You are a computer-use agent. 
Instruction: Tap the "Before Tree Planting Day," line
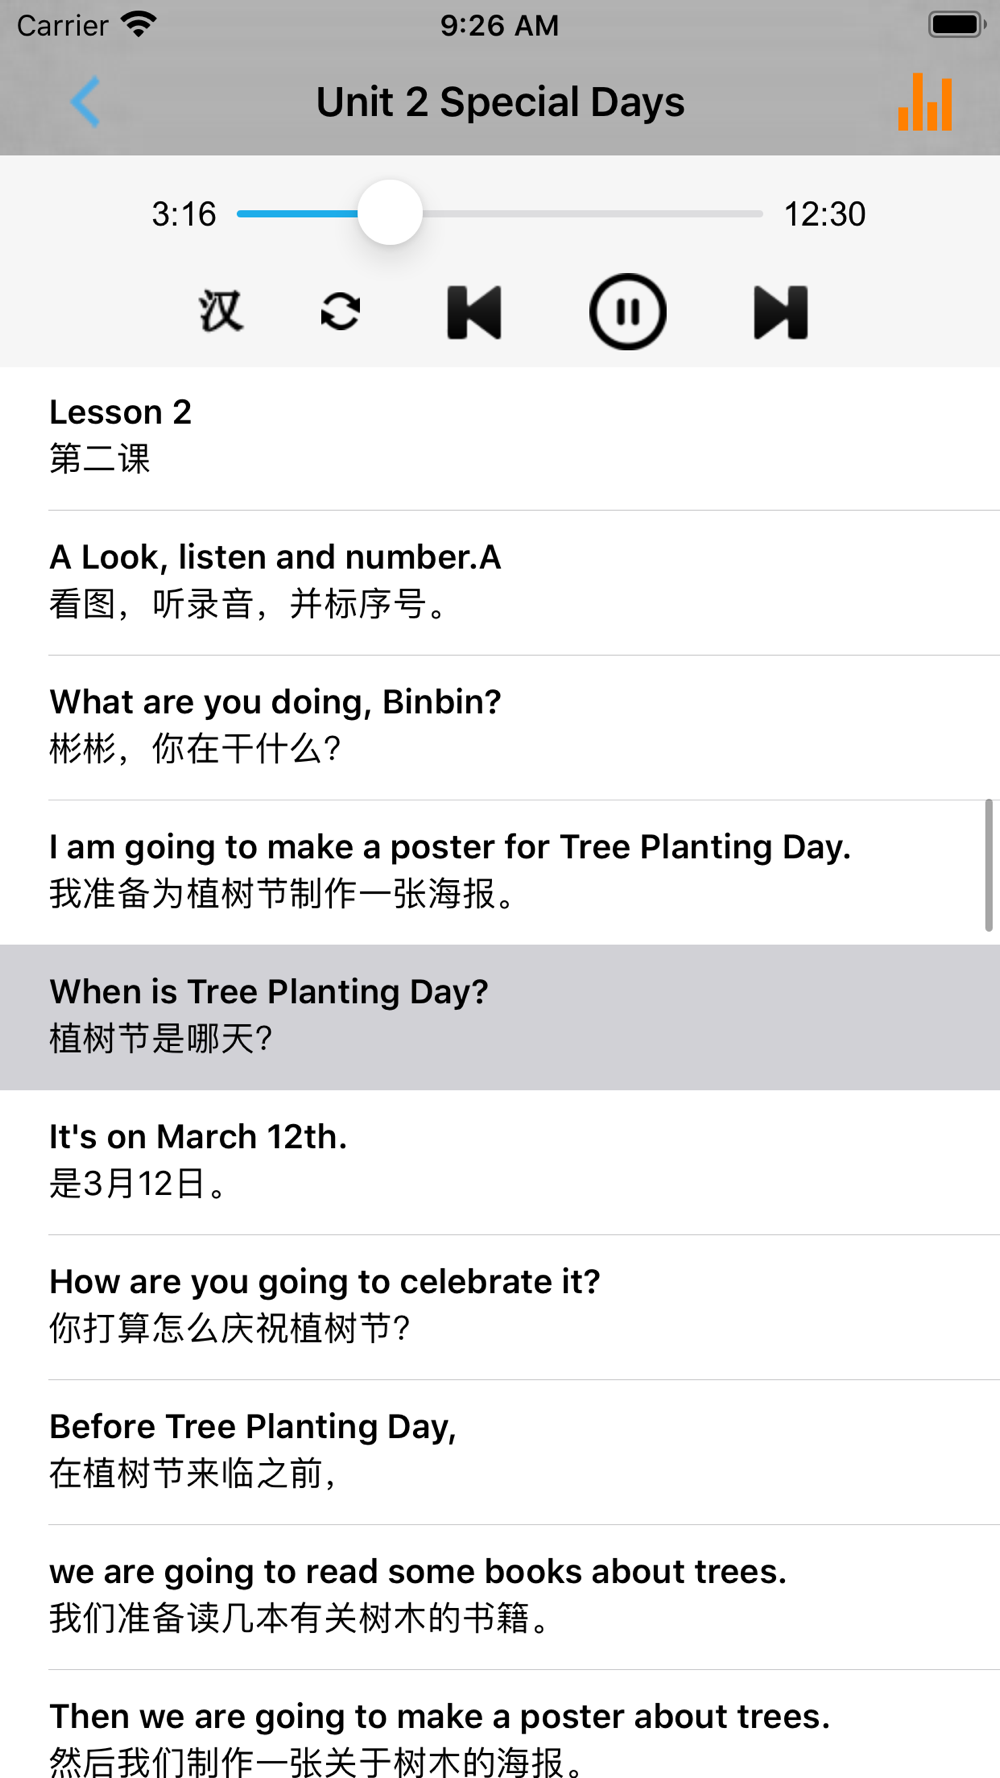tap(500, 1451)
